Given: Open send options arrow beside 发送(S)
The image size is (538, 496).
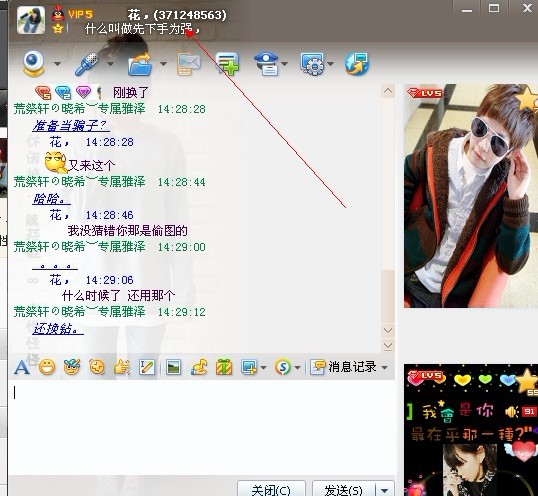Looking at the screenshot, I should 385,489.
